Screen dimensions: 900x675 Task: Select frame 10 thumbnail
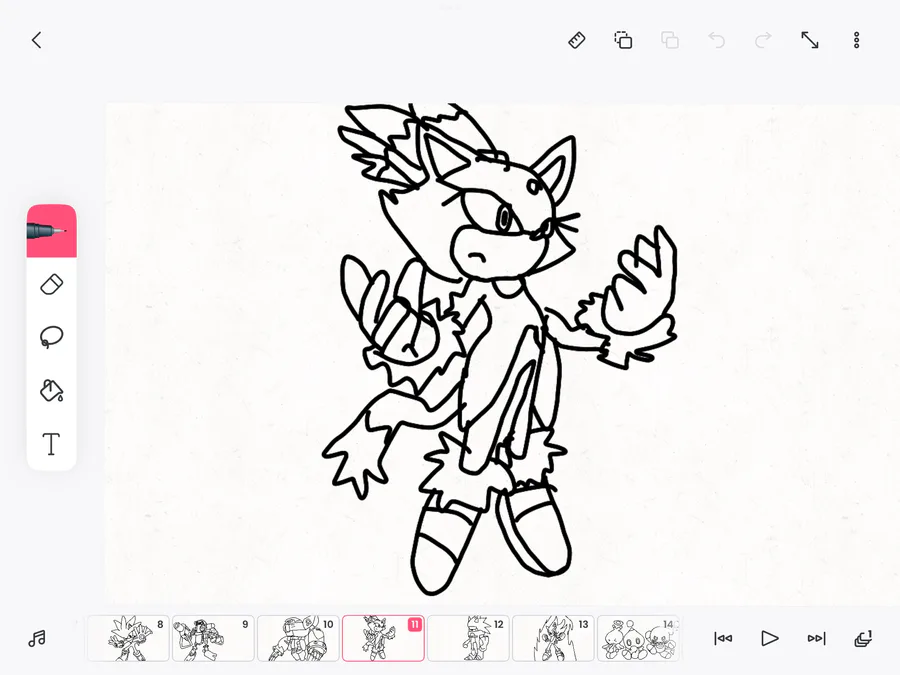coord(298,638)
